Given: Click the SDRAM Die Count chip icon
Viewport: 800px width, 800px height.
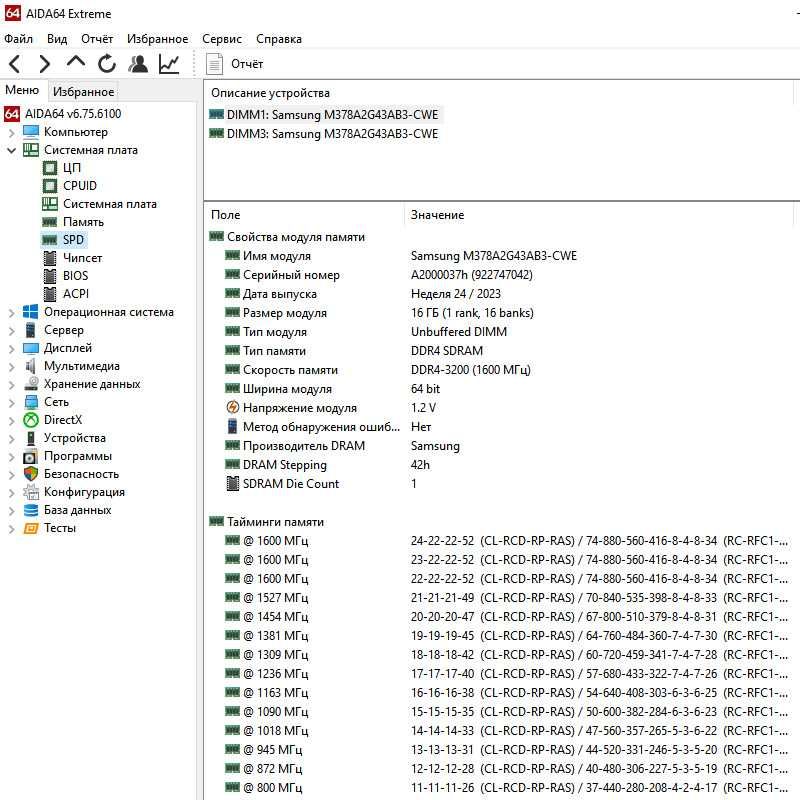Looking at the screenshot, I should (x=233, y=483).
